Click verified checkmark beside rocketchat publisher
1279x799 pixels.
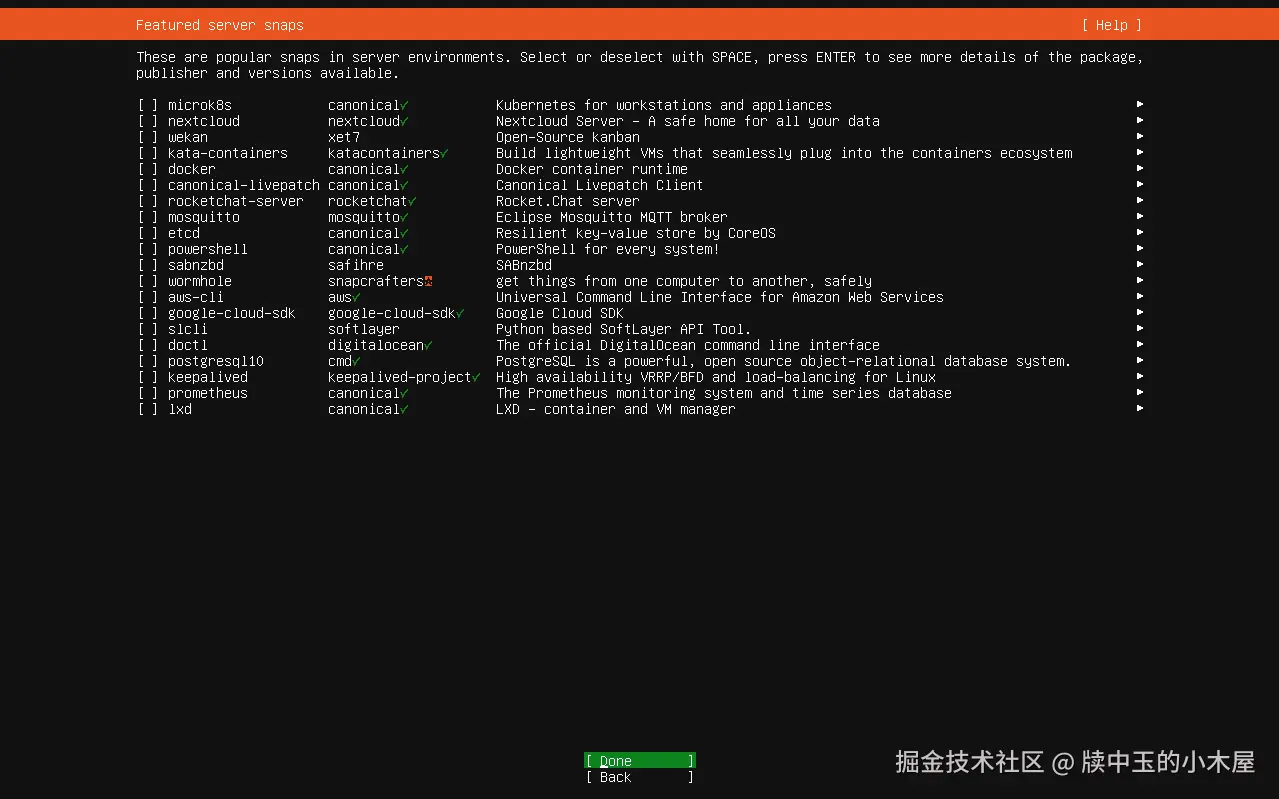[x=412, y=201]
